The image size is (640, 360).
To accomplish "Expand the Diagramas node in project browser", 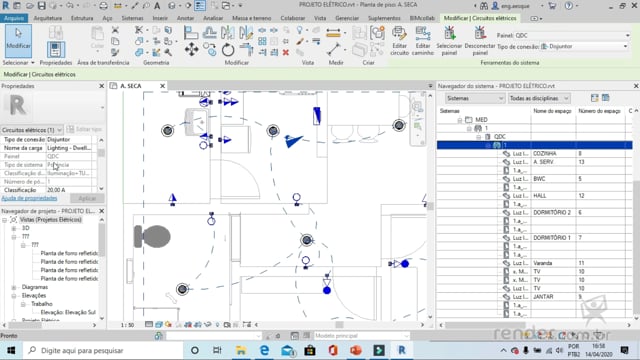I will click(x=14, y=287).
